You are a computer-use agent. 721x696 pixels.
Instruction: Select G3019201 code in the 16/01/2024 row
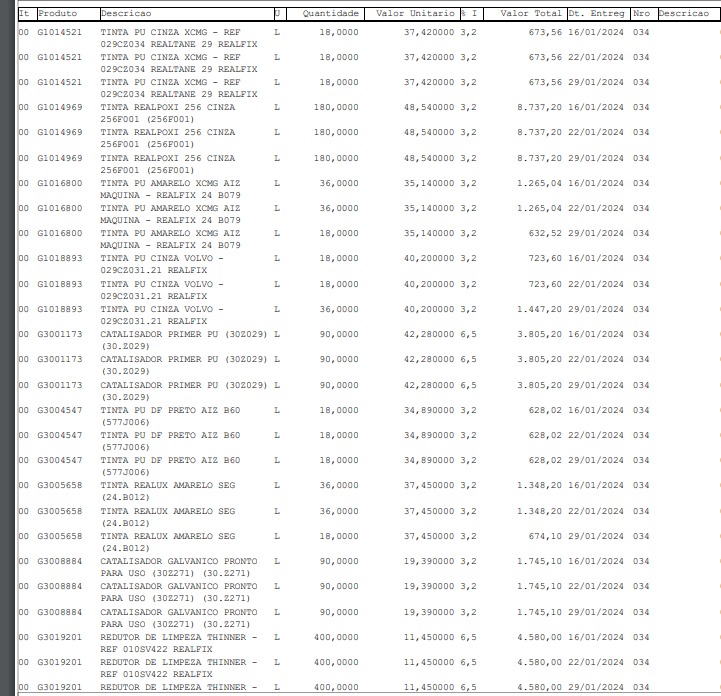[x=60, y=637]
